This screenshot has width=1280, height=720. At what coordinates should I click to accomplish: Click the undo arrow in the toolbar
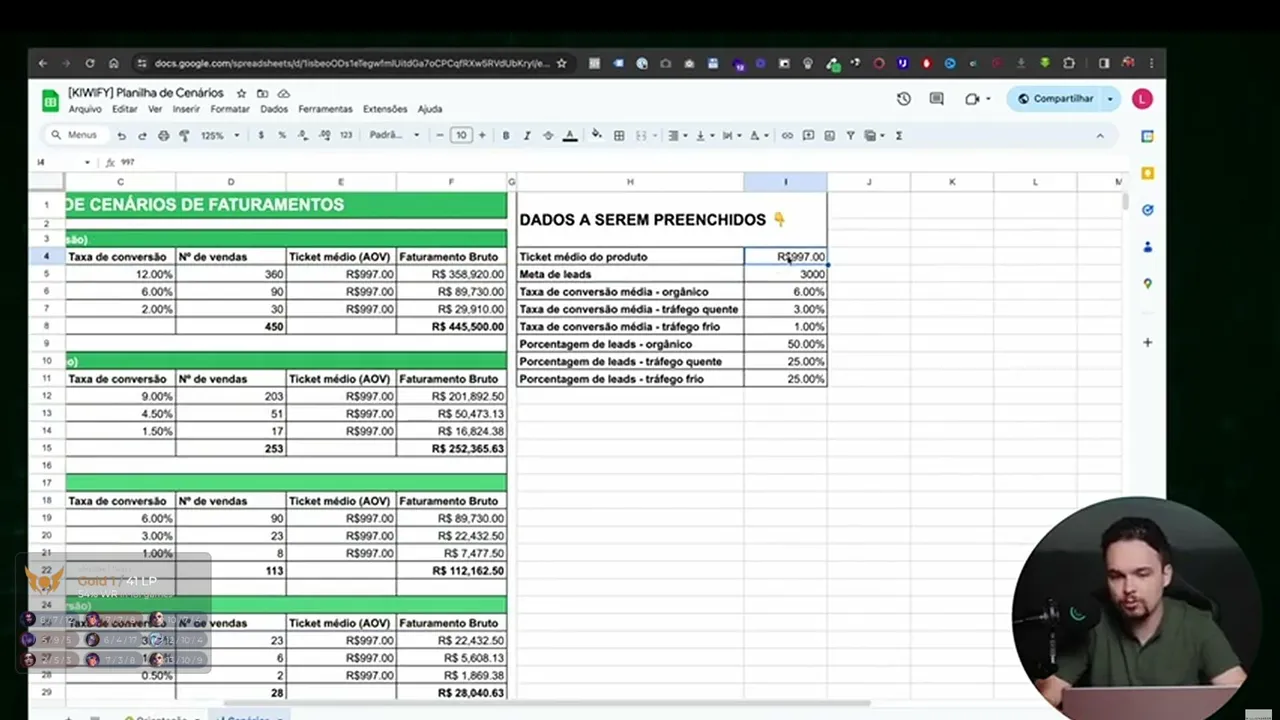point(121,135)
